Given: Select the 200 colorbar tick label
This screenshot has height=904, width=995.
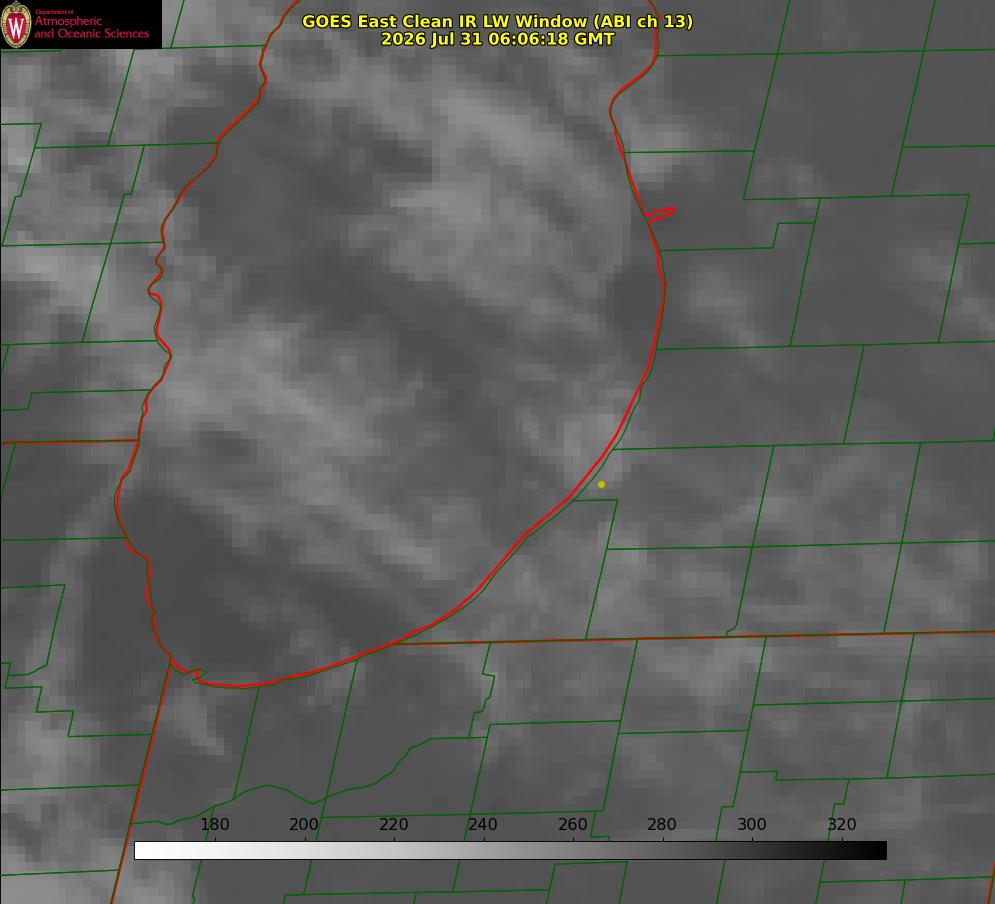Looking at the screenshot, I should point(304,824).
